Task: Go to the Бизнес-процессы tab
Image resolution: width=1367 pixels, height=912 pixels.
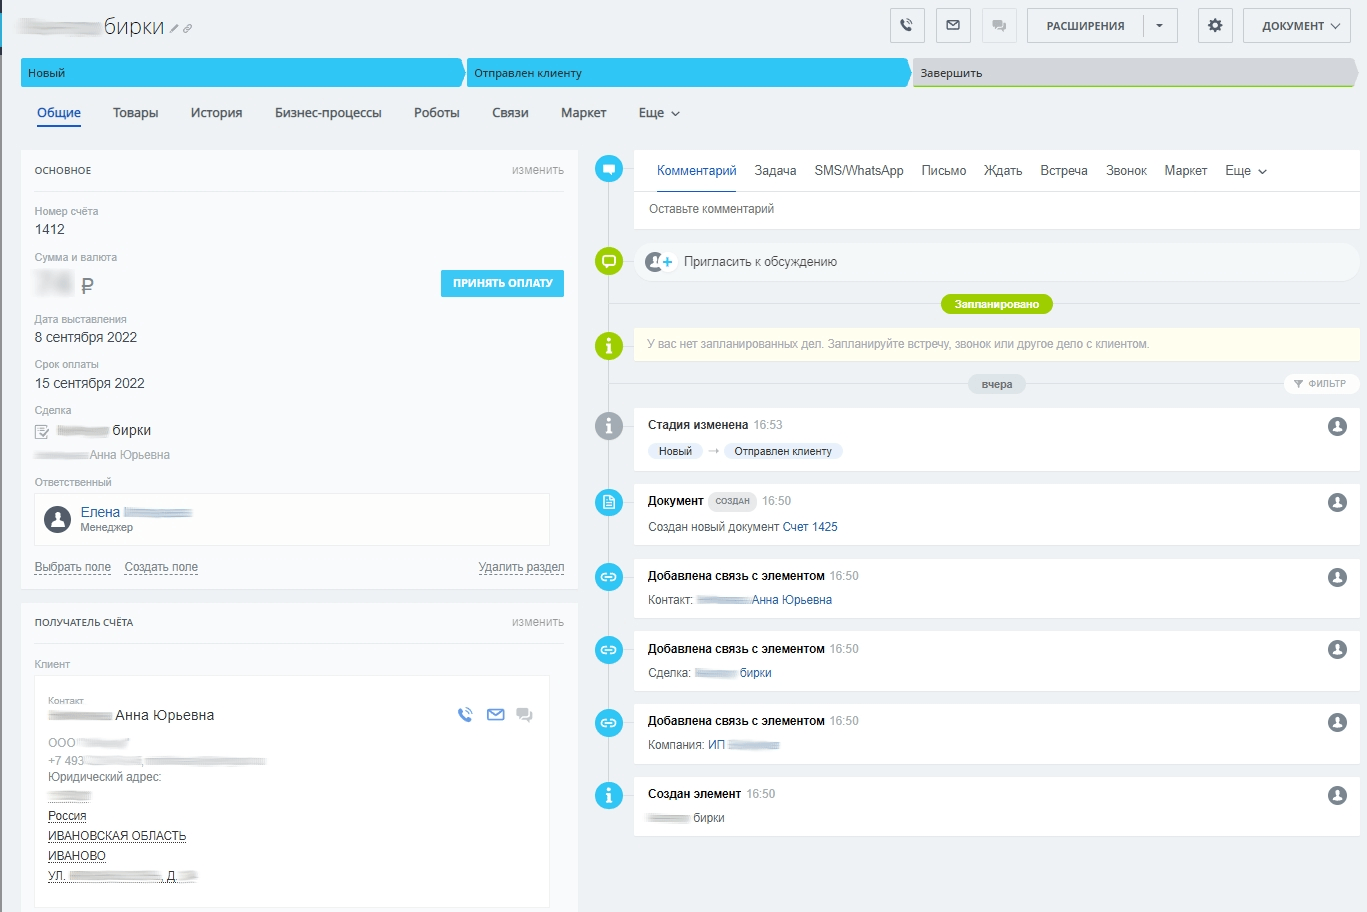Action: (x=328, y=113)
